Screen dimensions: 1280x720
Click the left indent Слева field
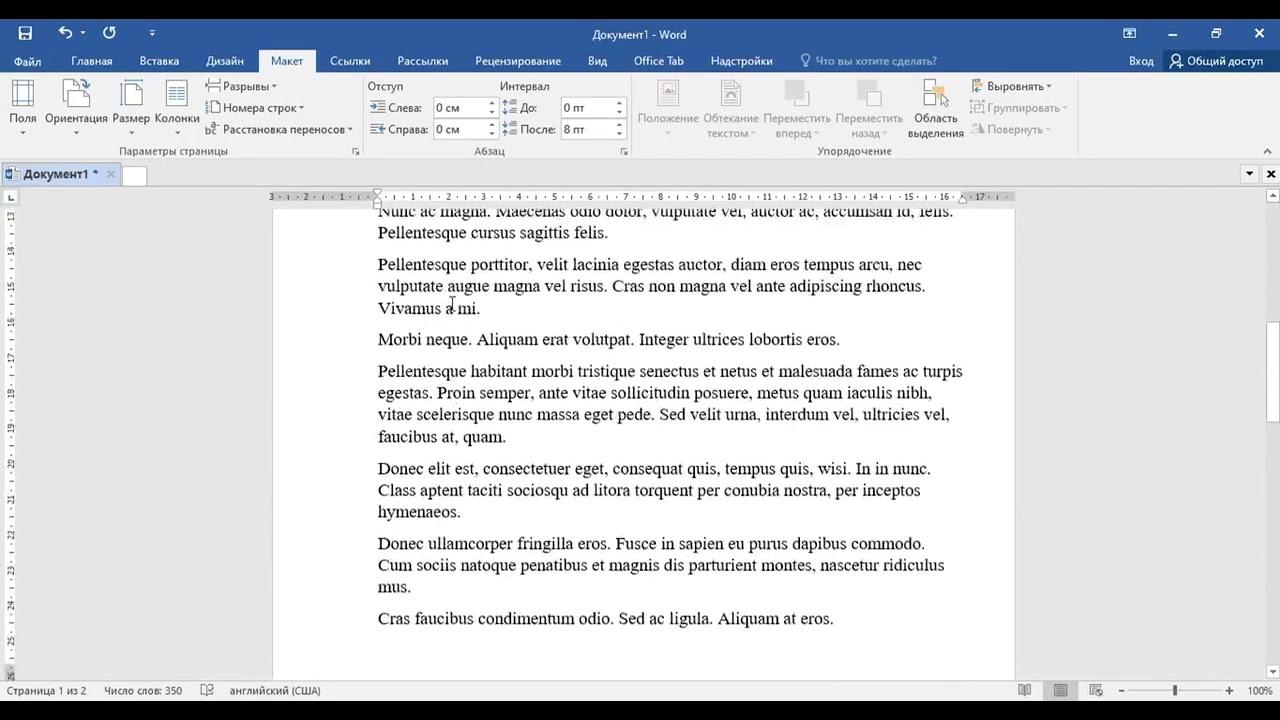point(460,108)
